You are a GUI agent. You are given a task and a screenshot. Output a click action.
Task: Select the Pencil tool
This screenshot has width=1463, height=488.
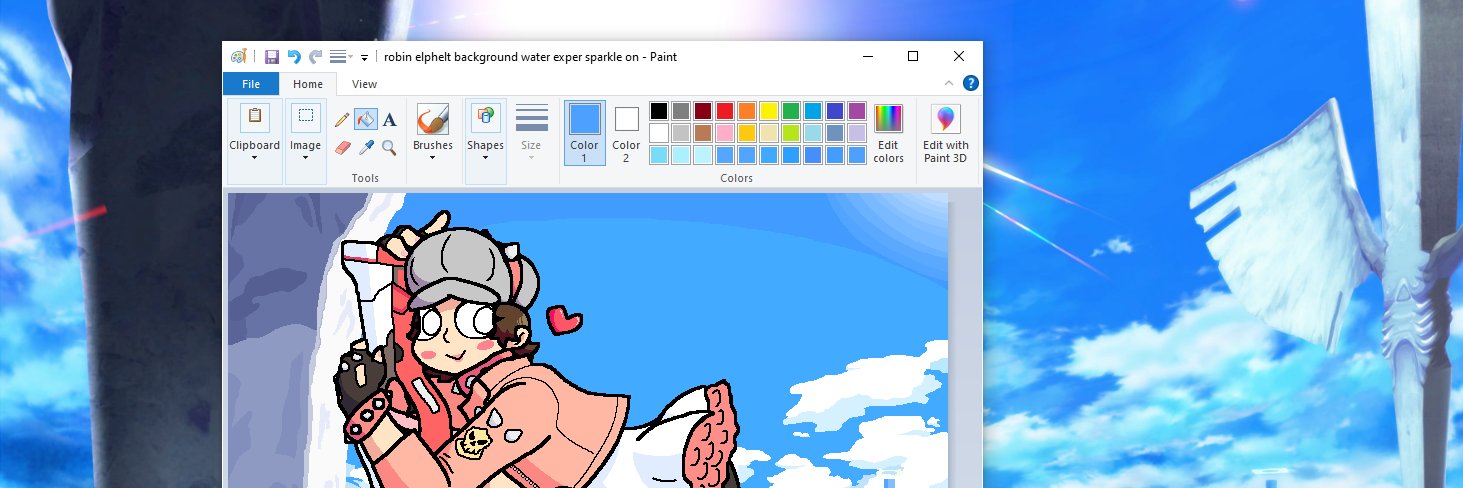(x=342, y=120)
